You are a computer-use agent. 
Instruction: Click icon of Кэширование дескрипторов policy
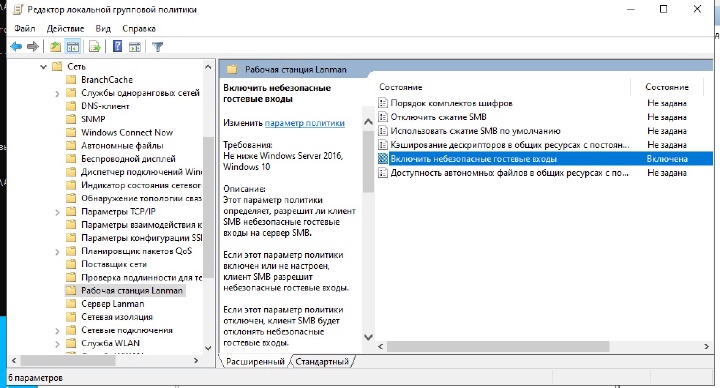tap(382, 145)
